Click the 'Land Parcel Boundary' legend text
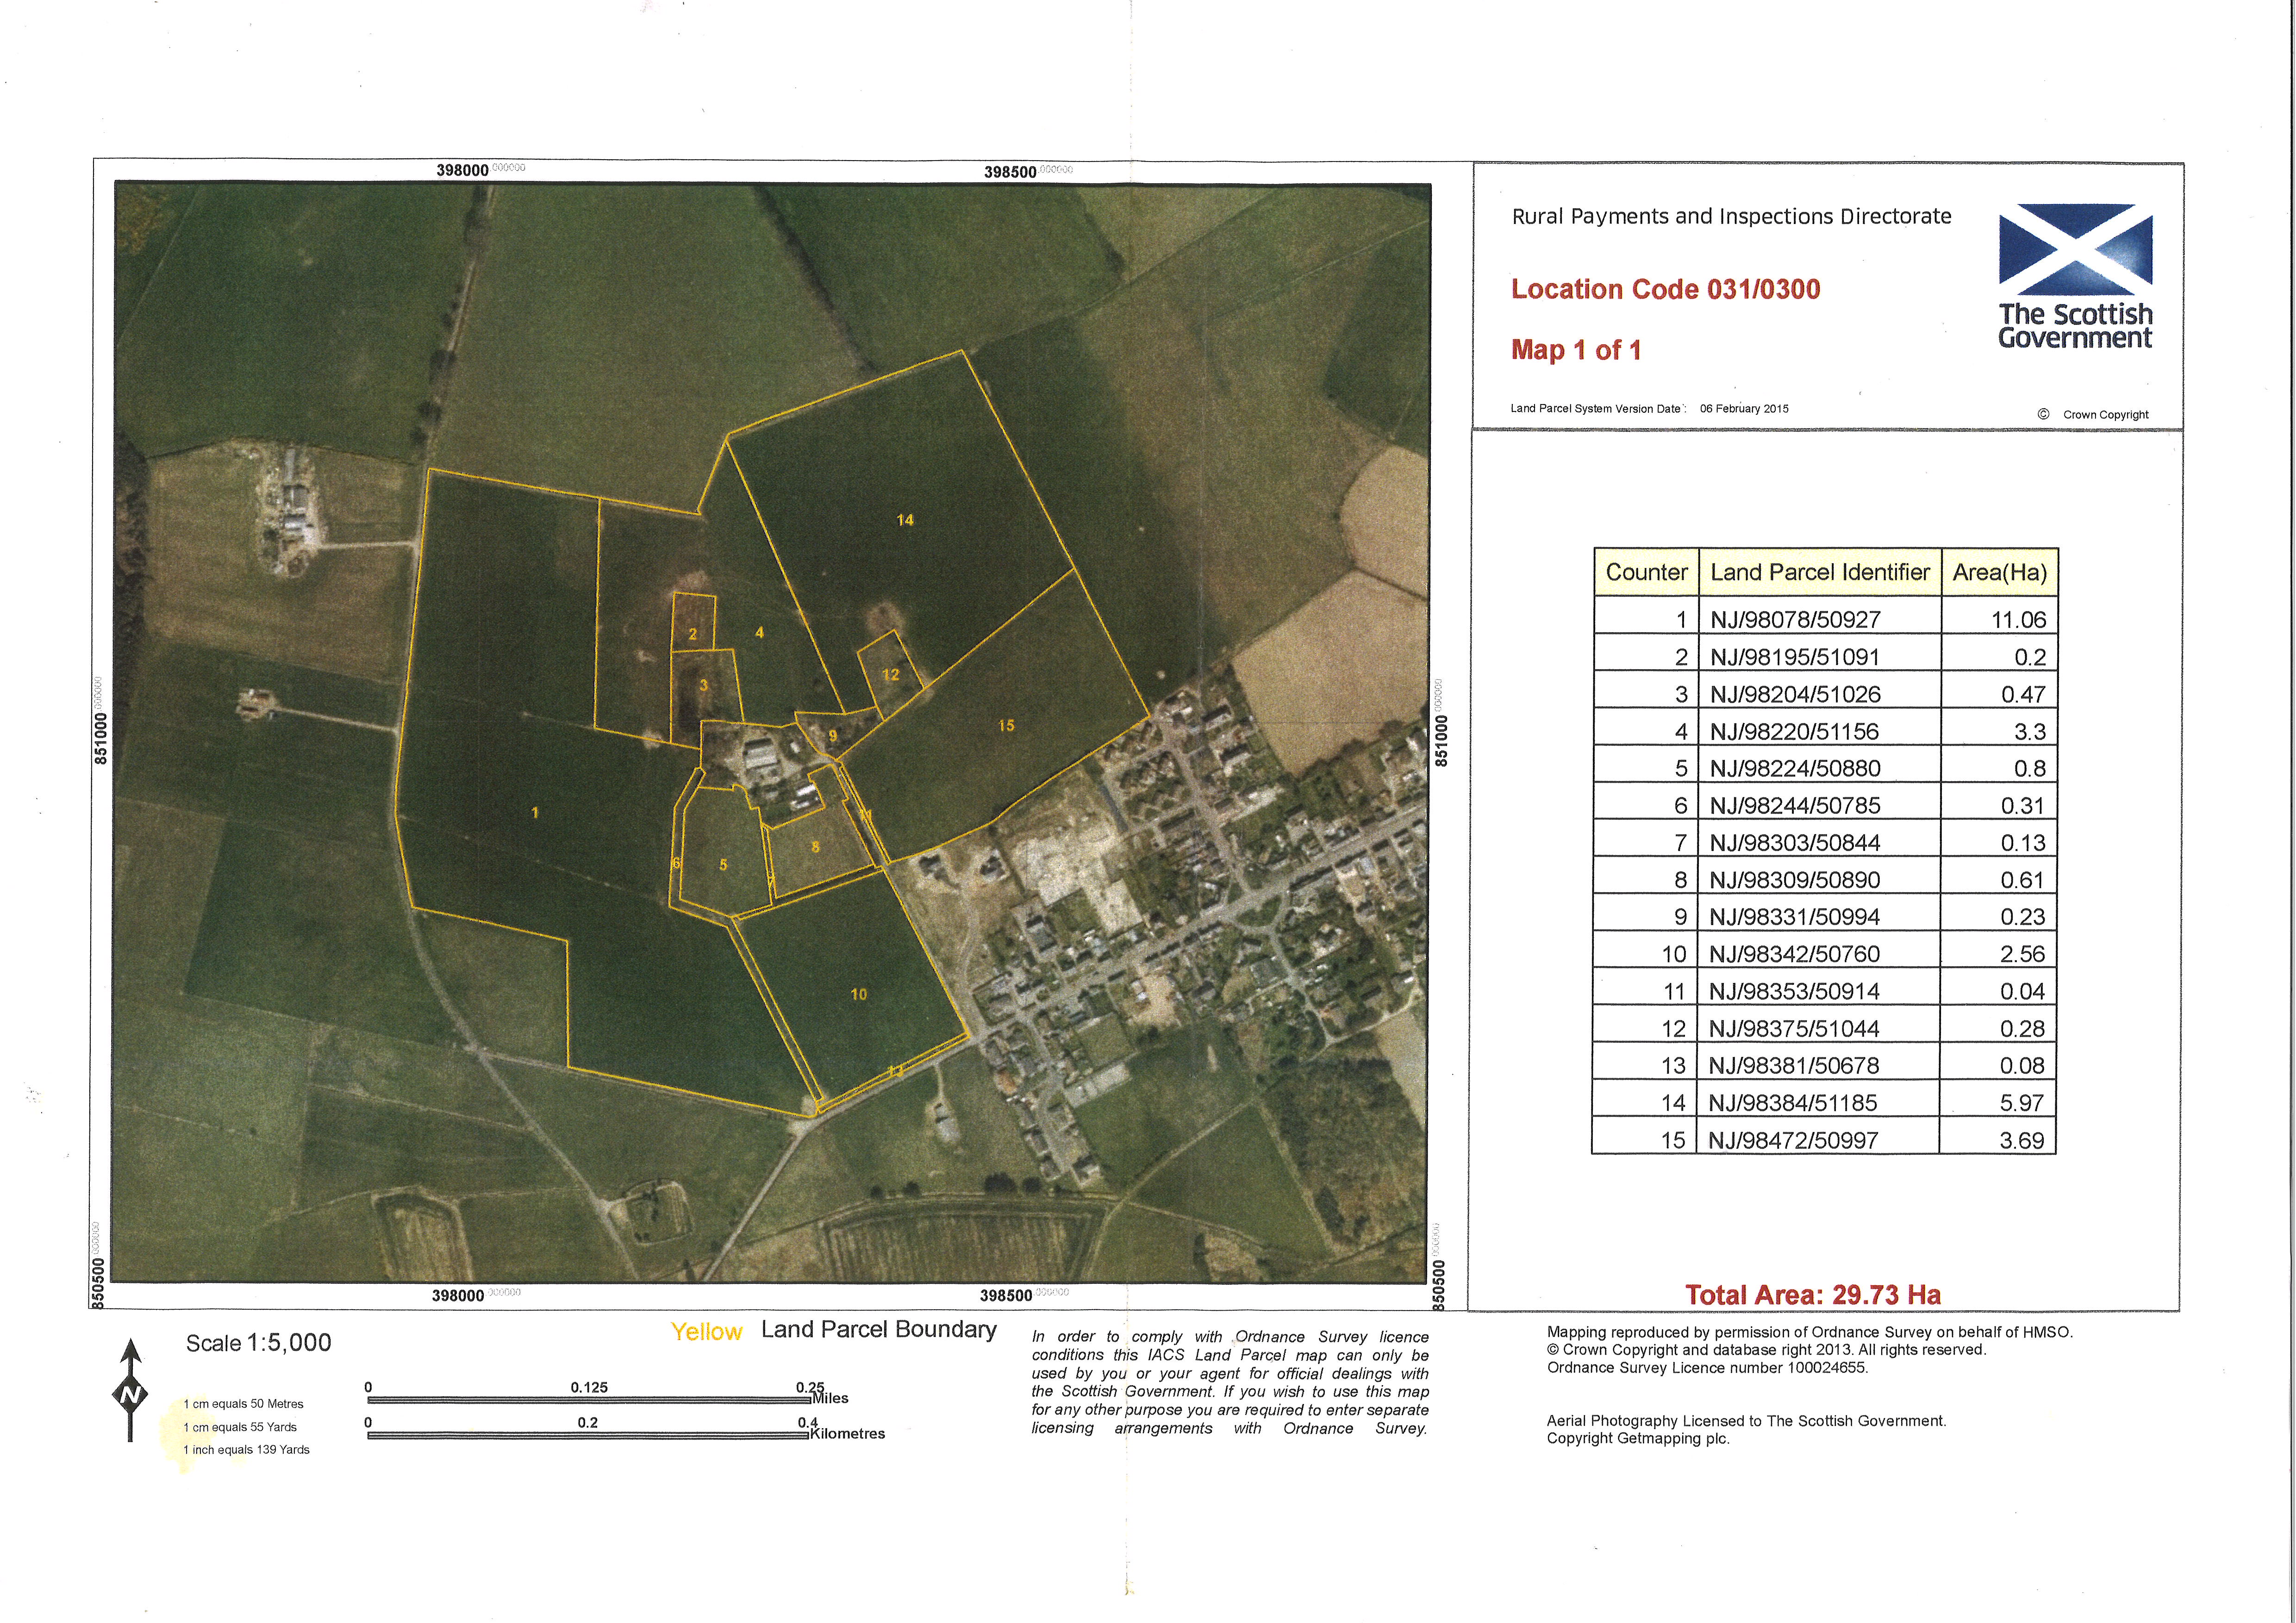 (x=879, y=1329)
